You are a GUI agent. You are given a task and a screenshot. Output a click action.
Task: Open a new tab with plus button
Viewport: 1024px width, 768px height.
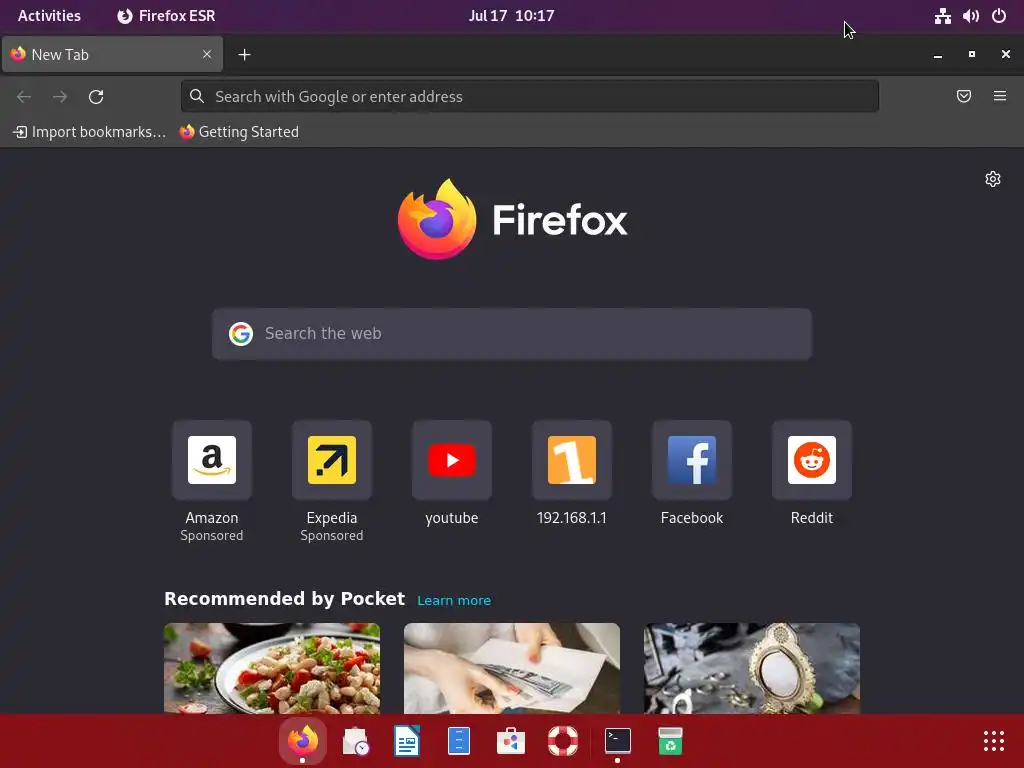click(244, 55)
